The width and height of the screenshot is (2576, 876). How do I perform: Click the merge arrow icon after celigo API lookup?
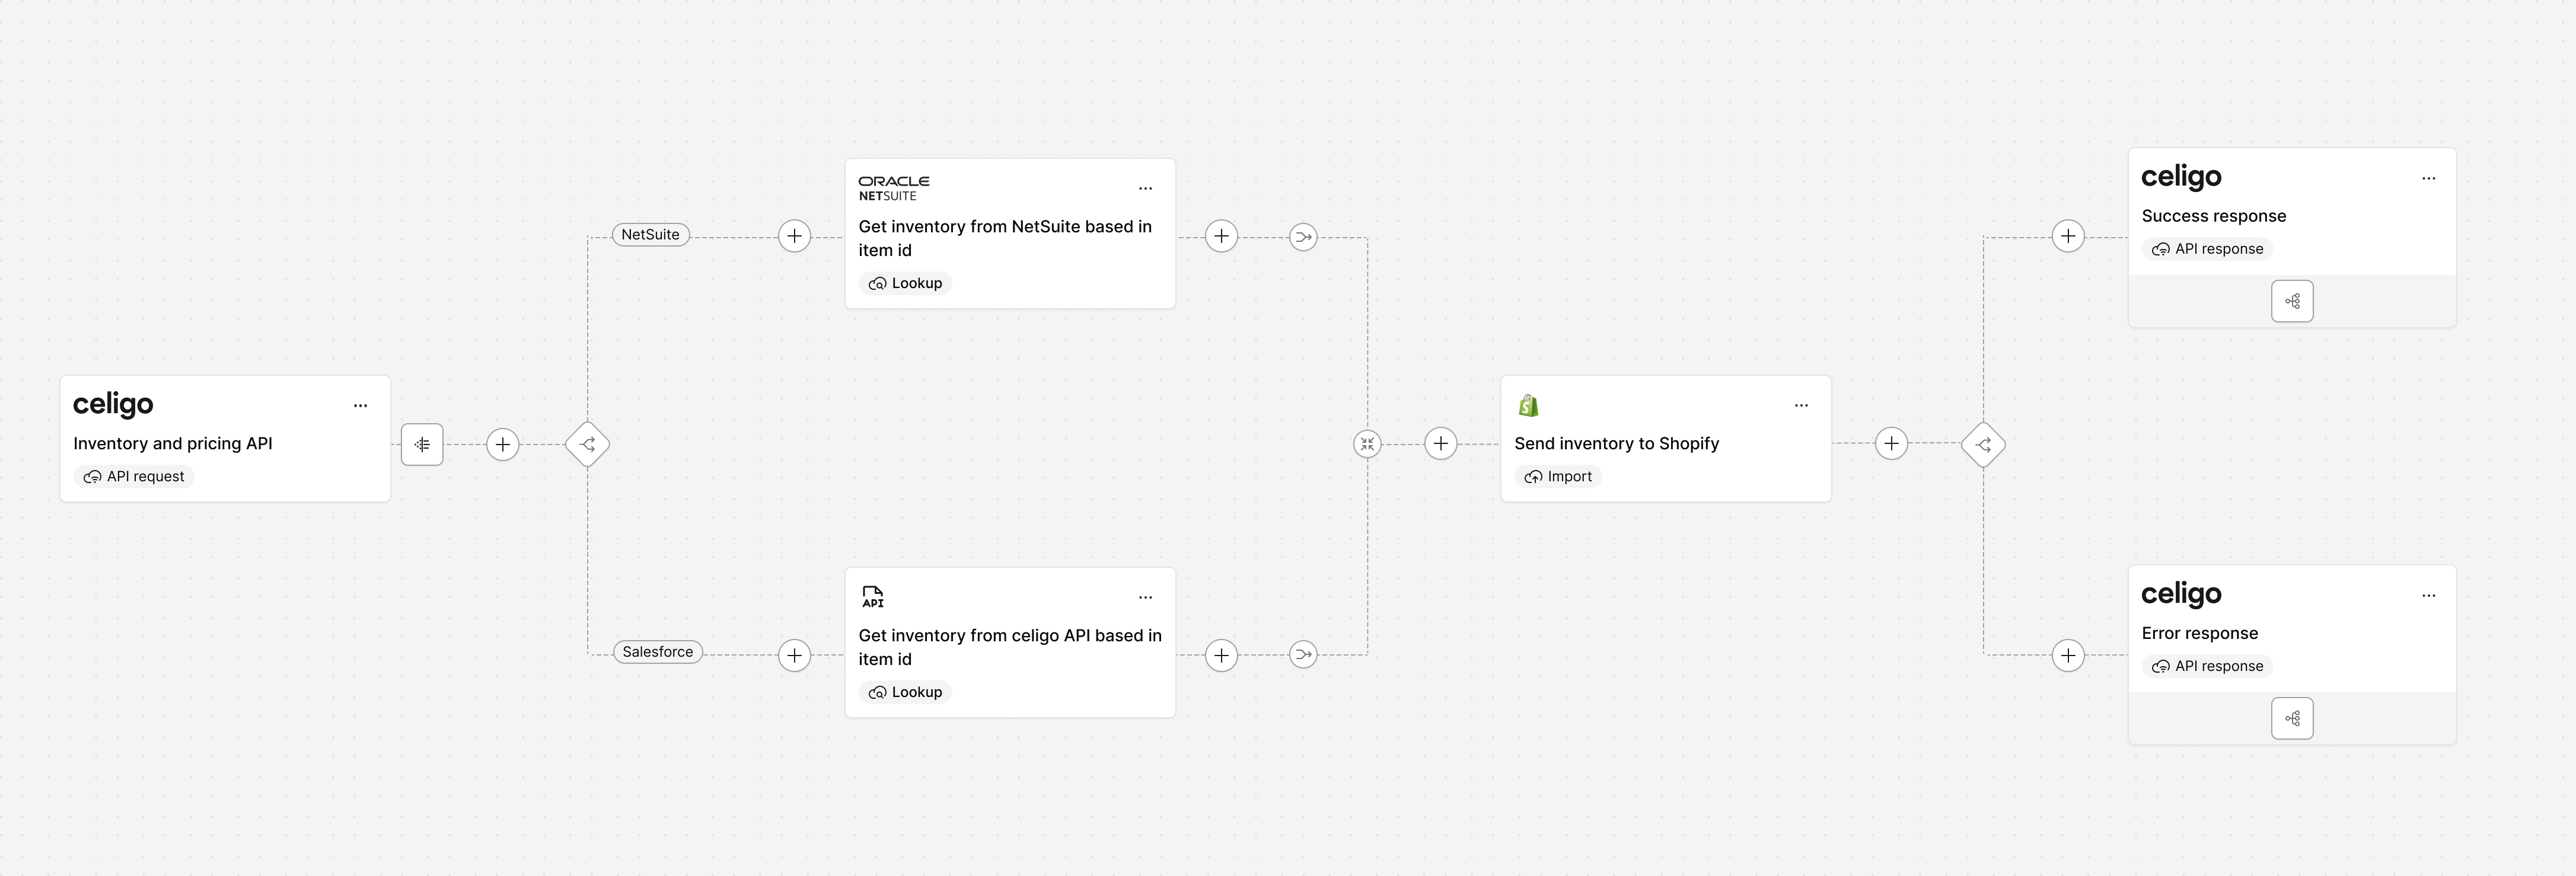coord(1303,655)
